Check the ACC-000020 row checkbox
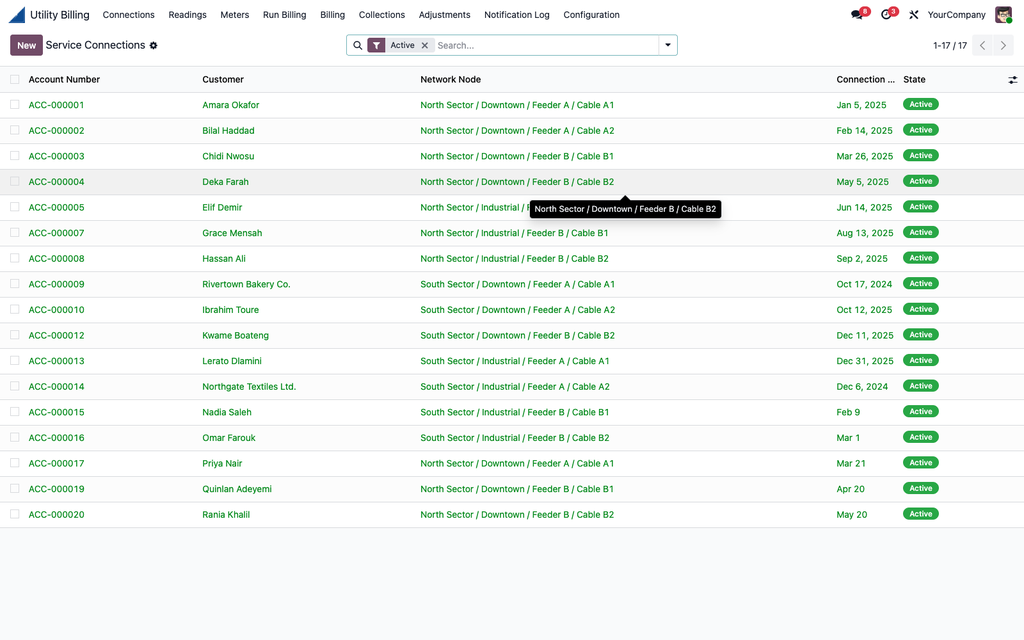 click(x=14, y=514)
